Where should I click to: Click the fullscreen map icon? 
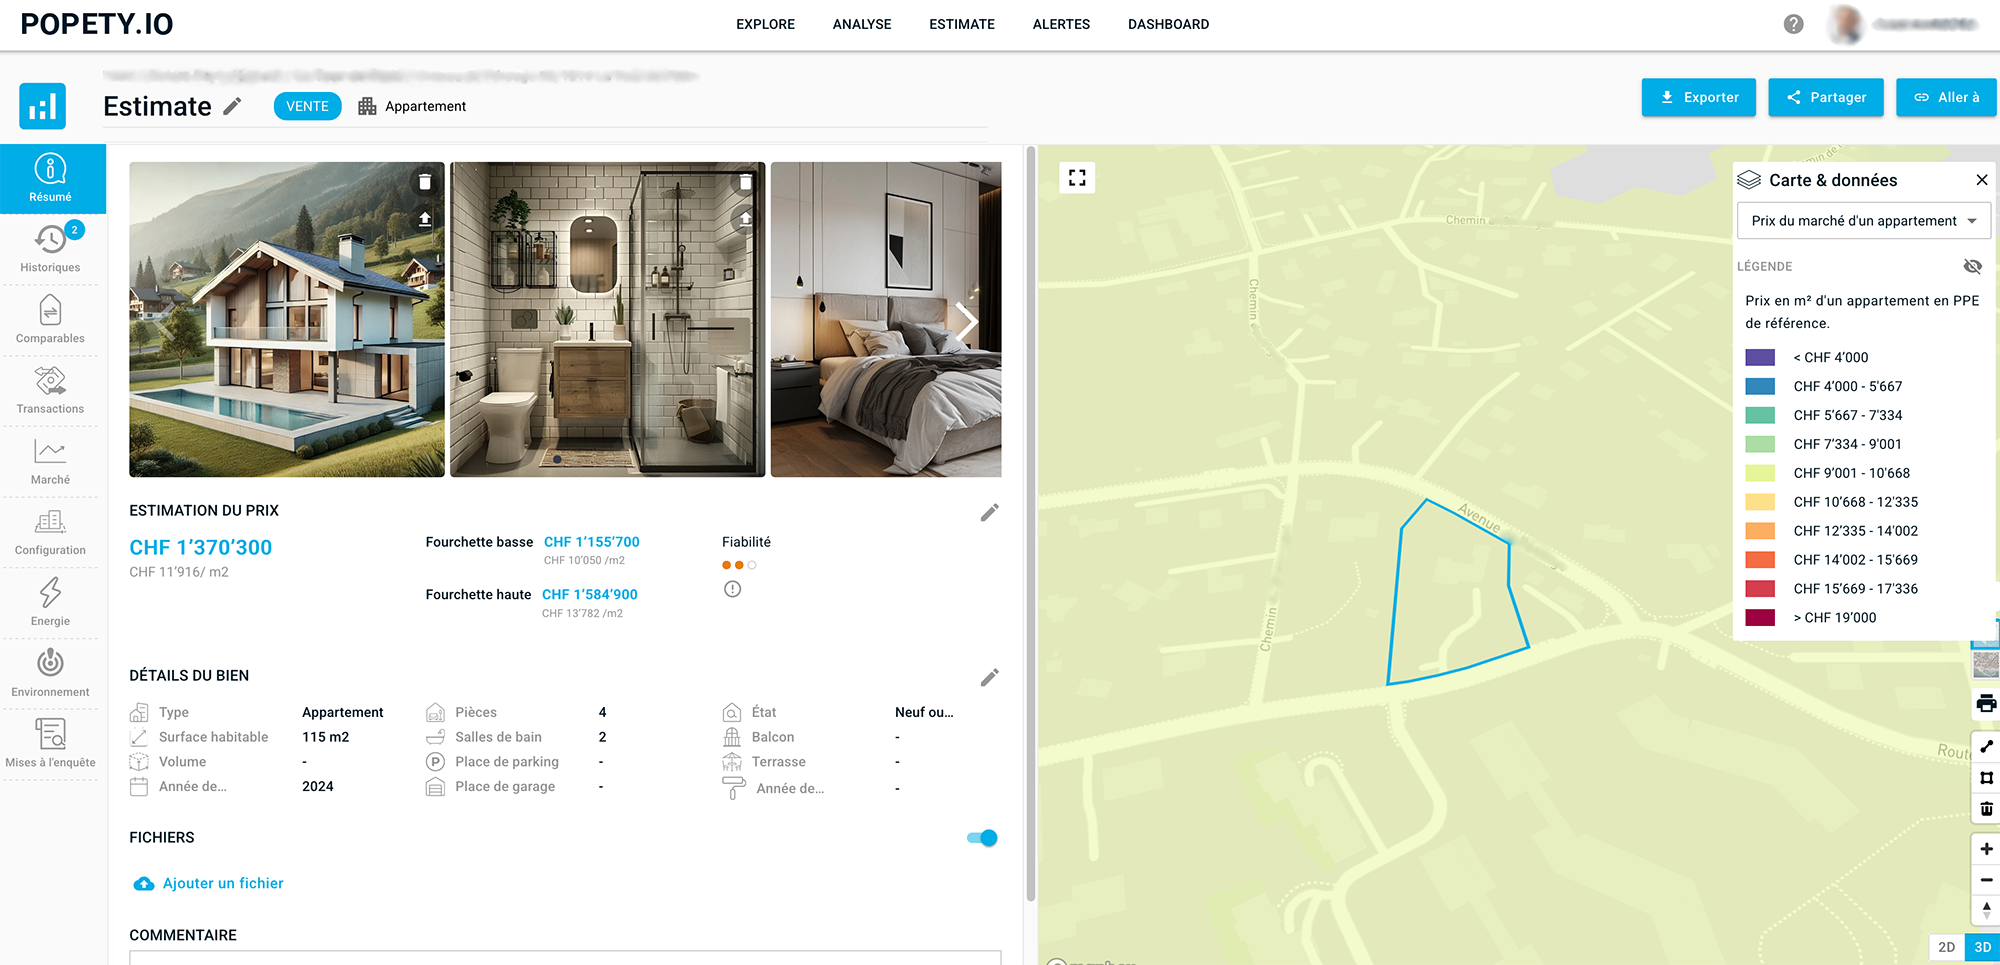(1077, 178)
